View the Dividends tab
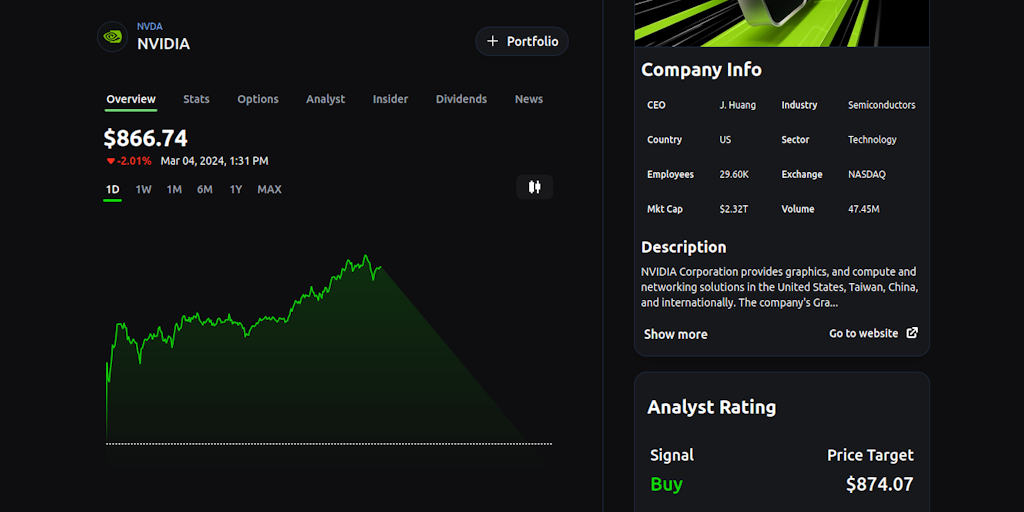Viewport: 1024px width, 512px height. (x=461, y=99)
